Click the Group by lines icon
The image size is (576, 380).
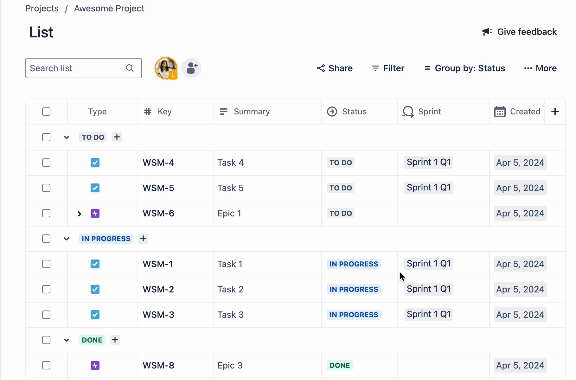[427, 68]
